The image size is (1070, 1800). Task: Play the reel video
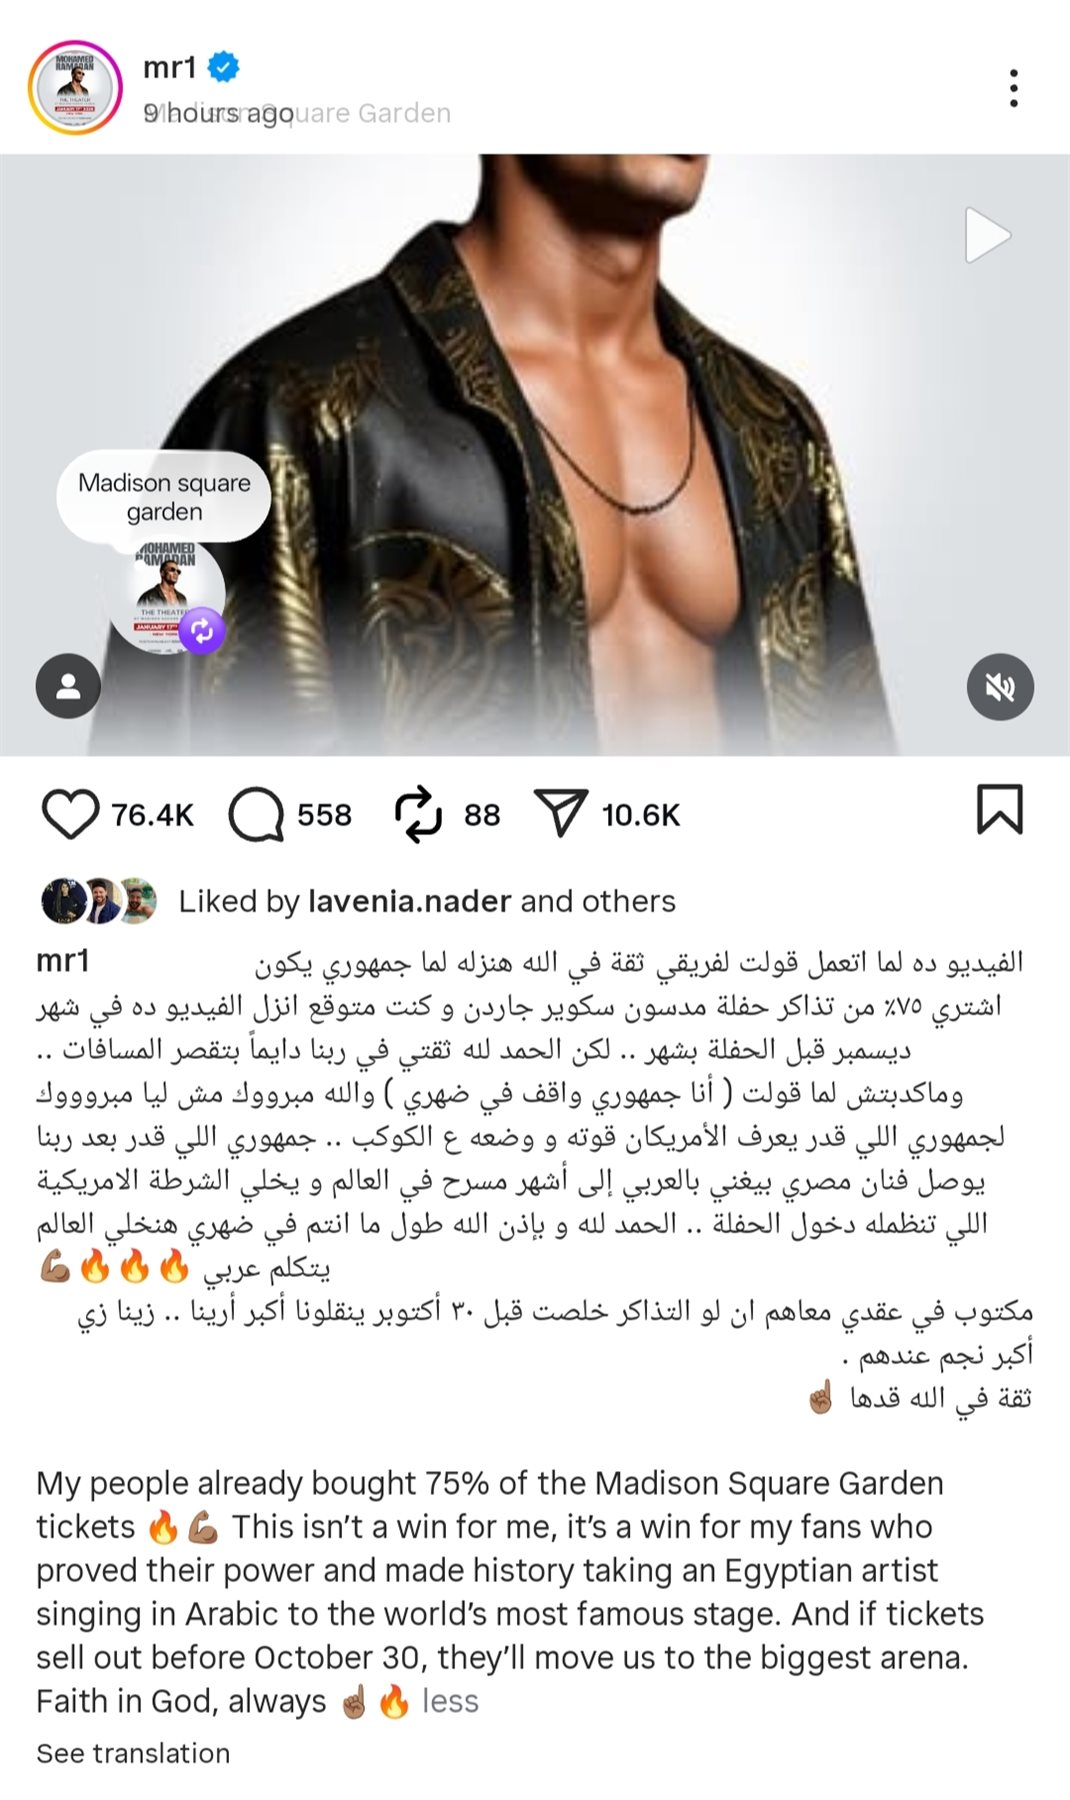click(988, 236)
